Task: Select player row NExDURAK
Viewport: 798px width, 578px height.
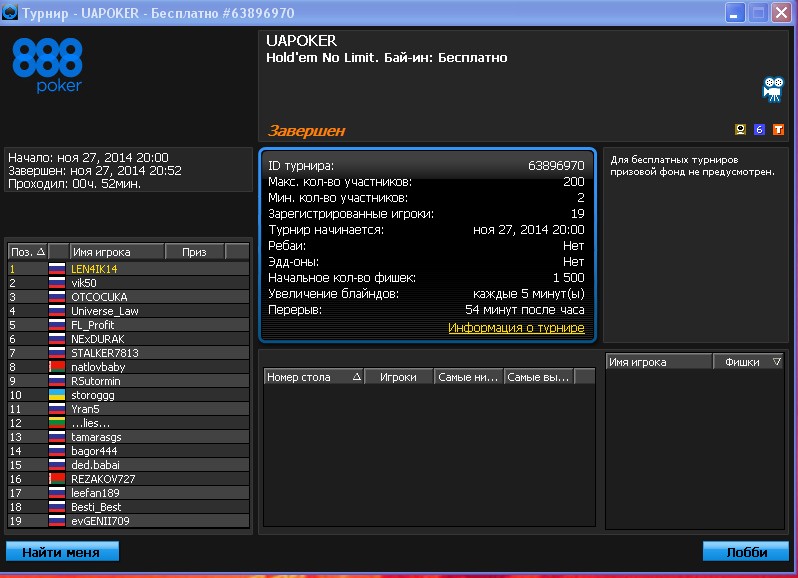Action: [x=129, y=338]
